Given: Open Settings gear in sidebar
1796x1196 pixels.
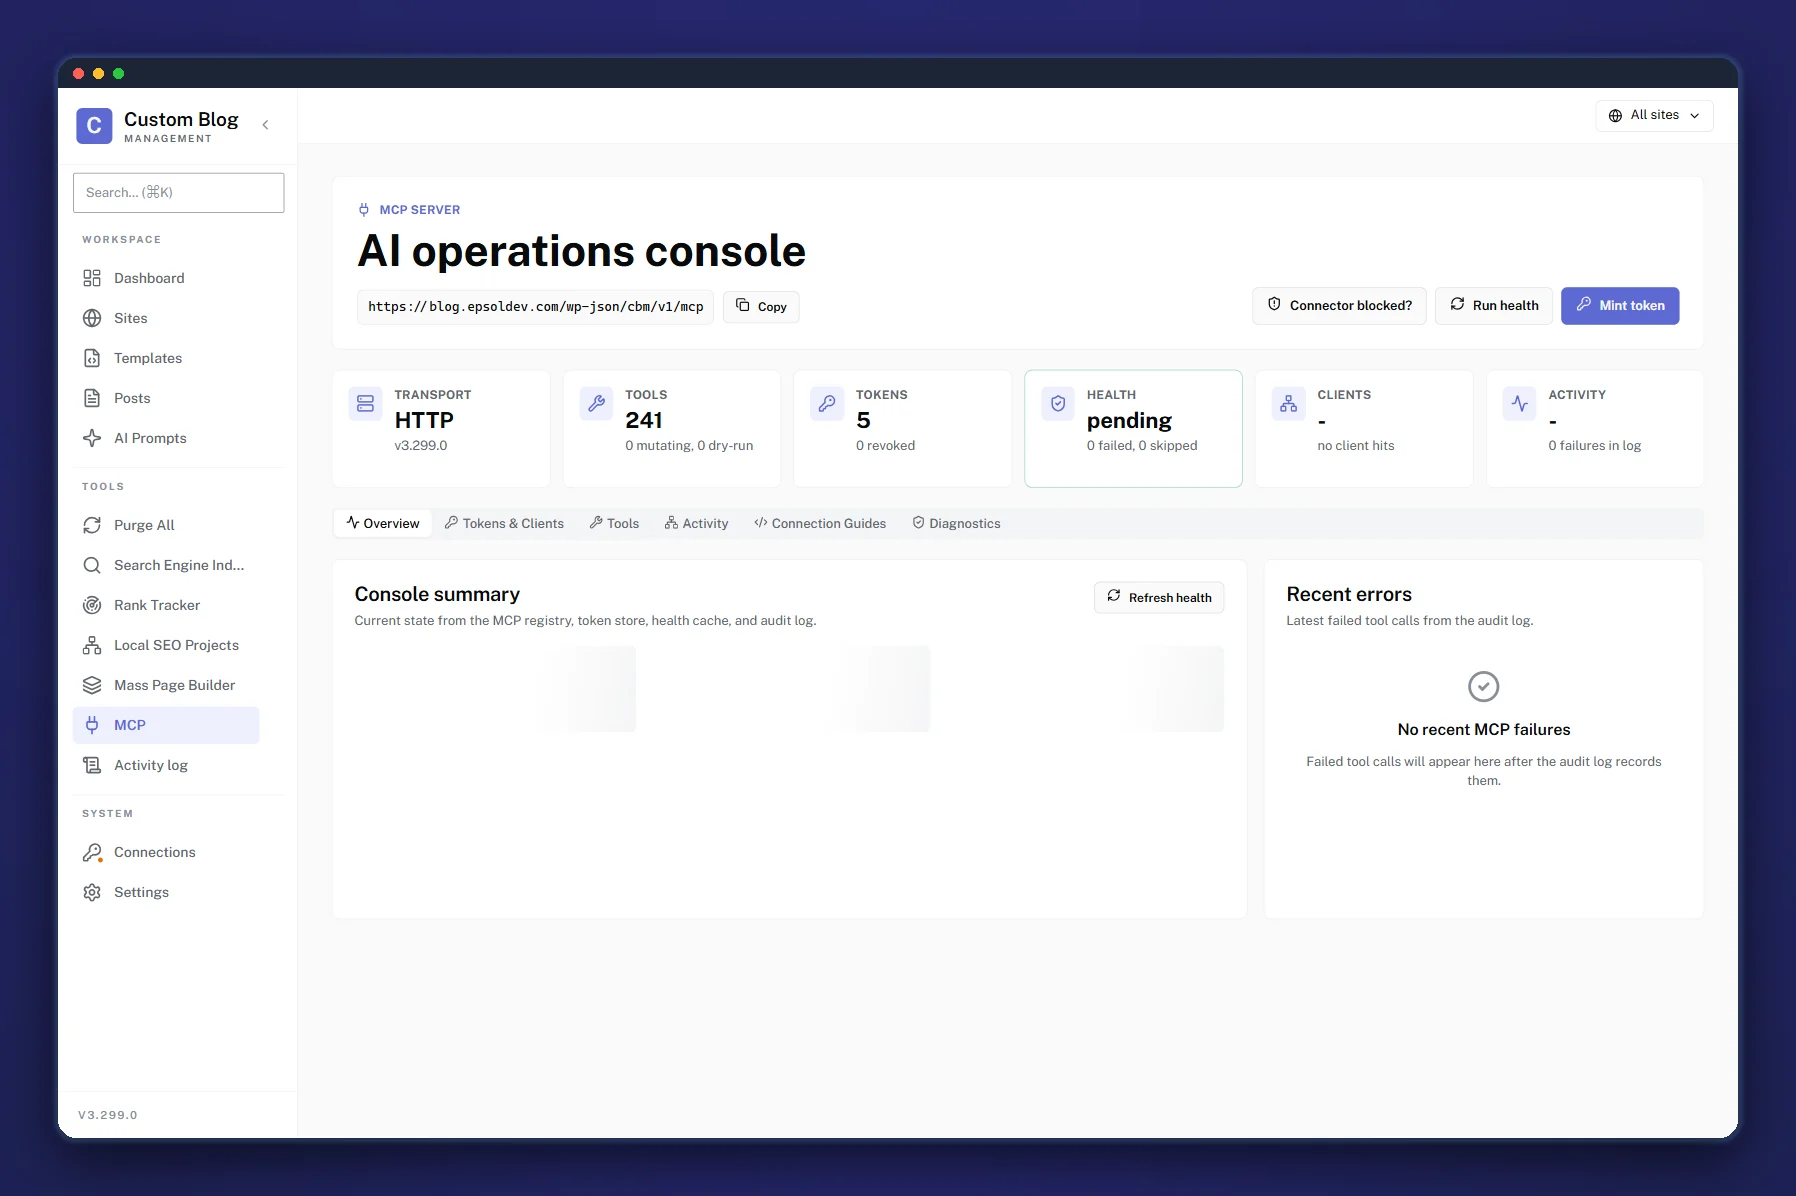Looking at the screenshot, I should pos(92,892).
